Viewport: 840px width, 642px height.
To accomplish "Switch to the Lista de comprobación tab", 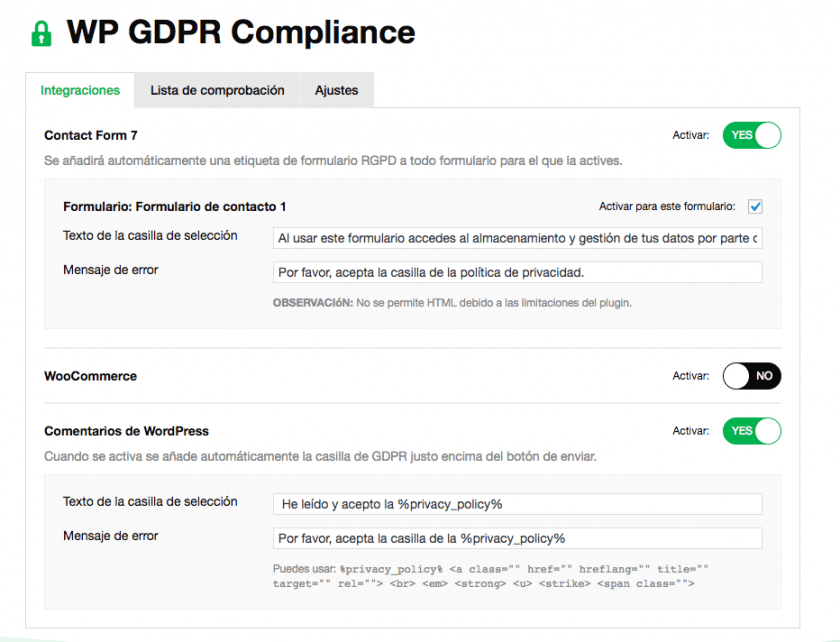I will tap(217, 90).
